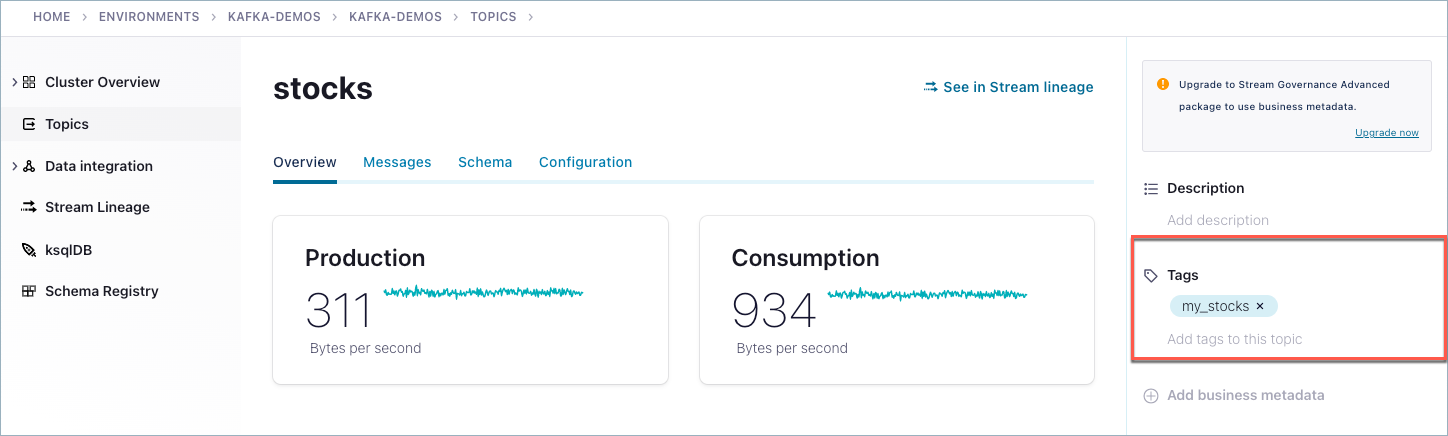Select the Overview tab
The image size is (1448, 436).
(x=305, y=162)
